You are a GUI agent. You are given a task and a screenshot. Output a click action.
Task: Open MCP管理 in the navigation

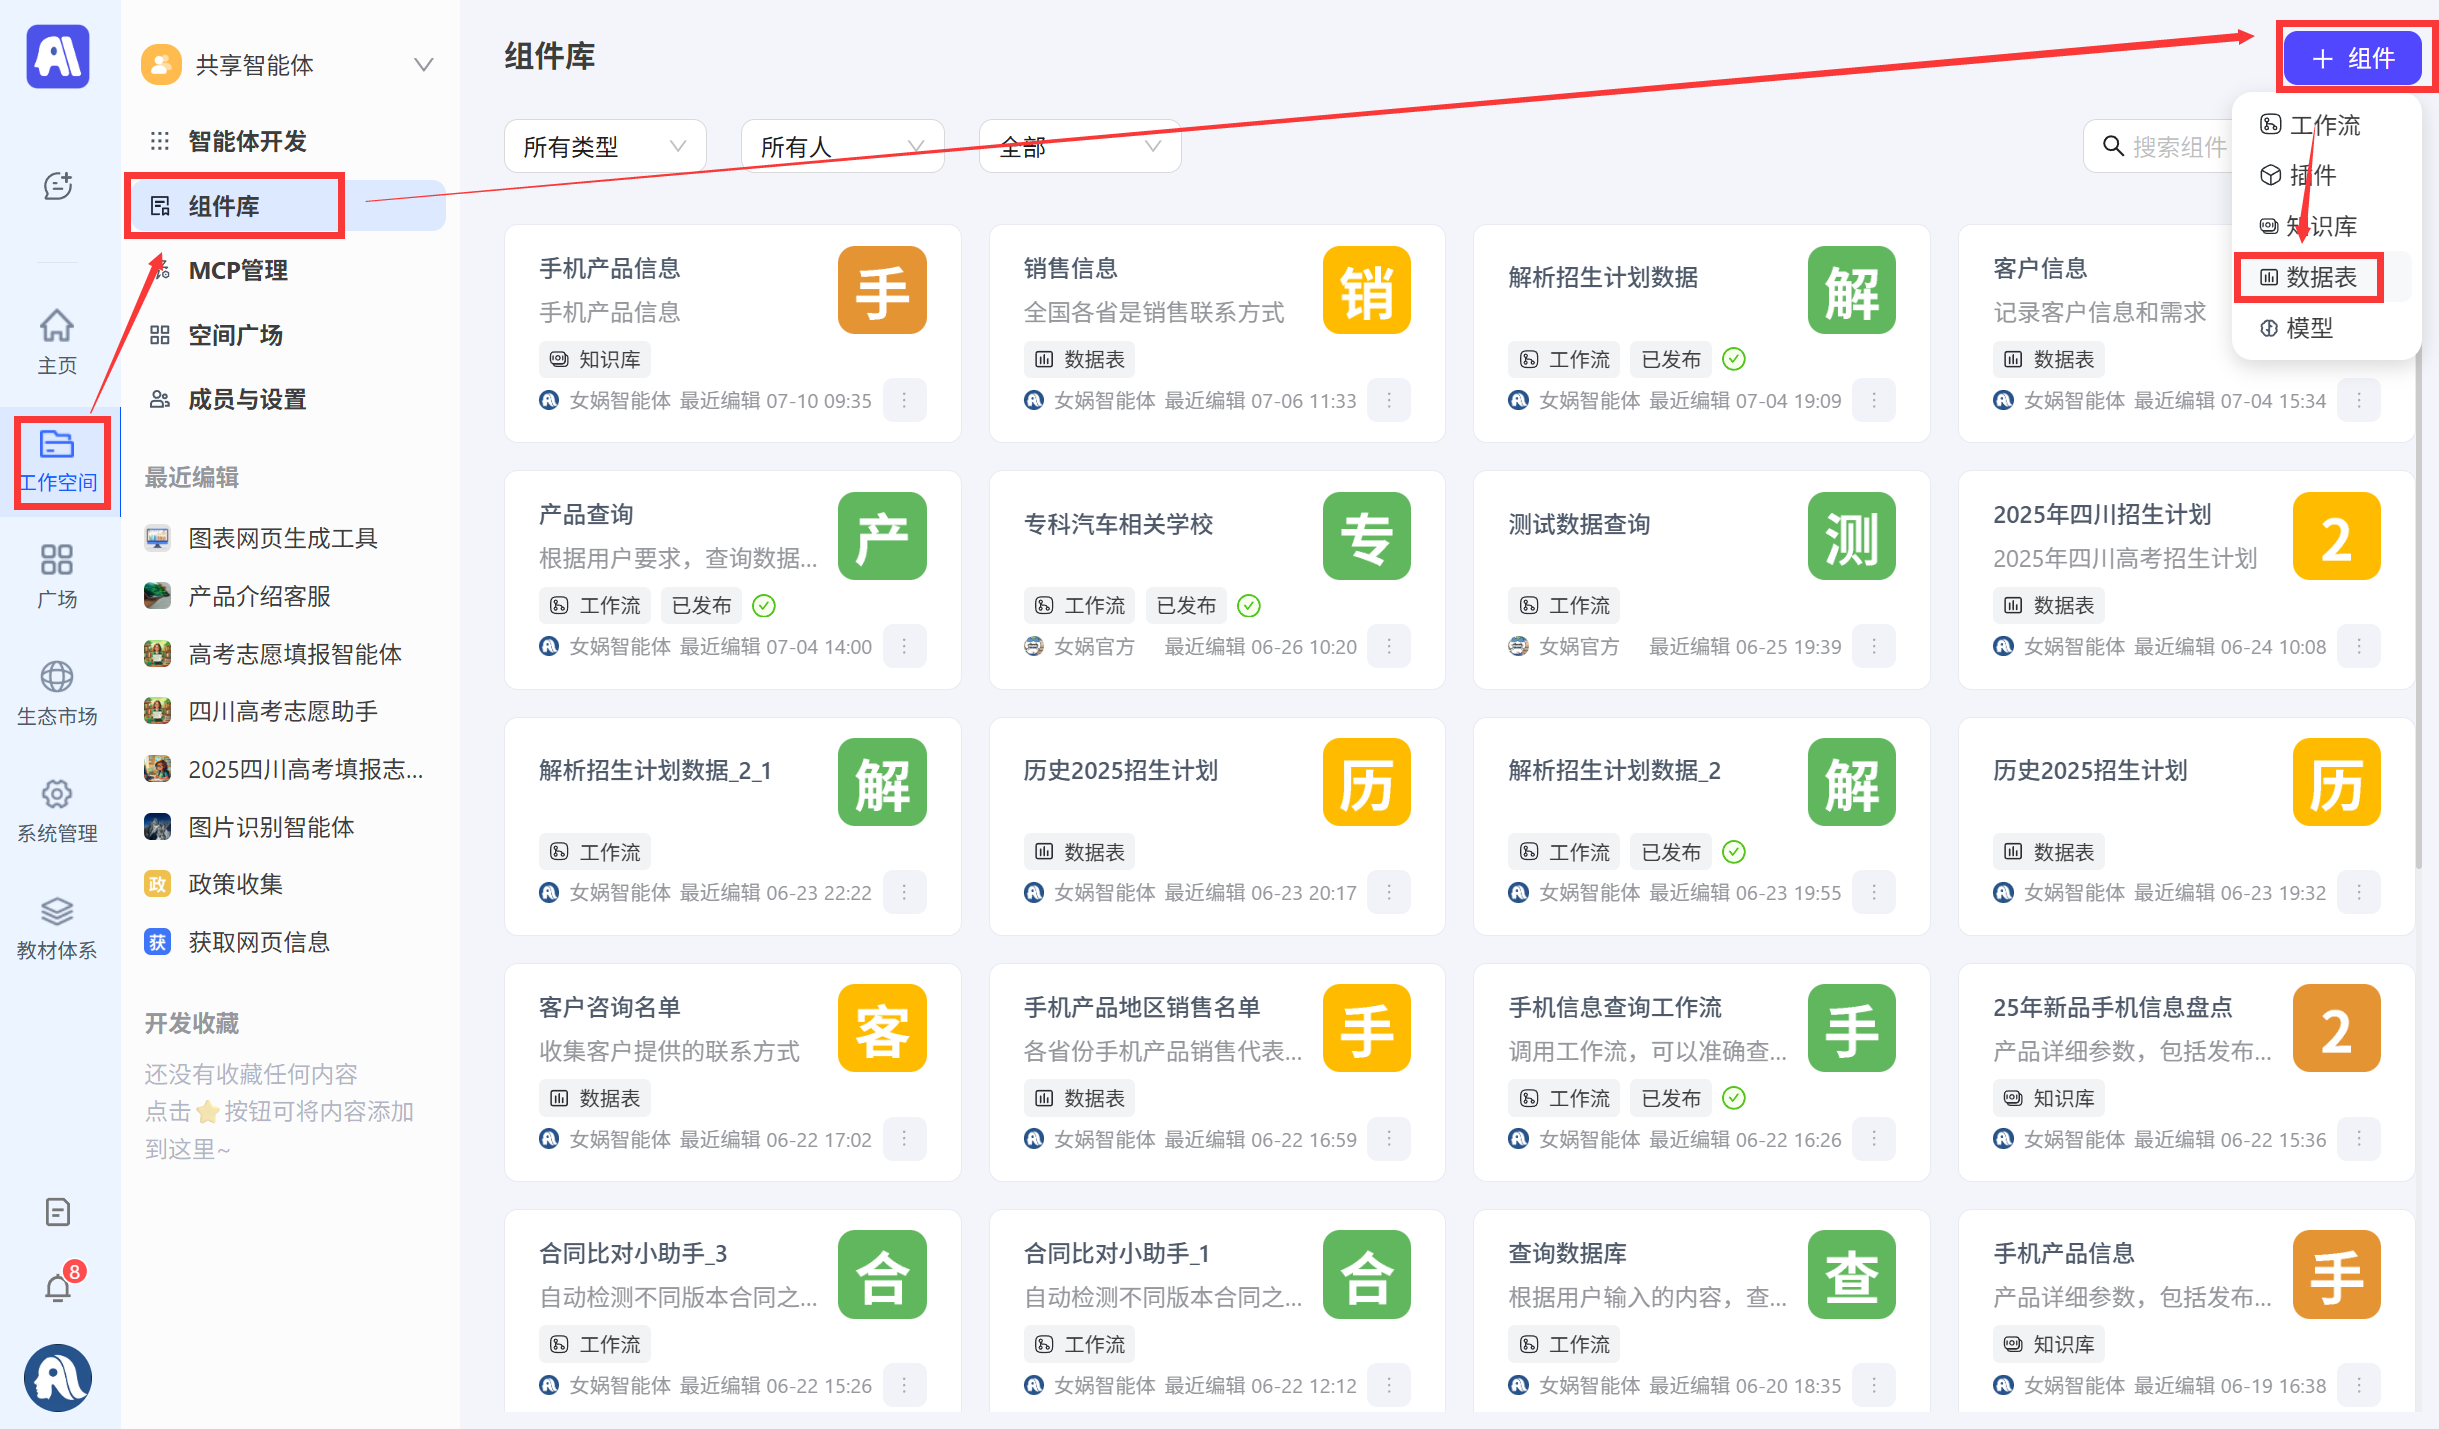pyautogui.click(x=238, y=270)
